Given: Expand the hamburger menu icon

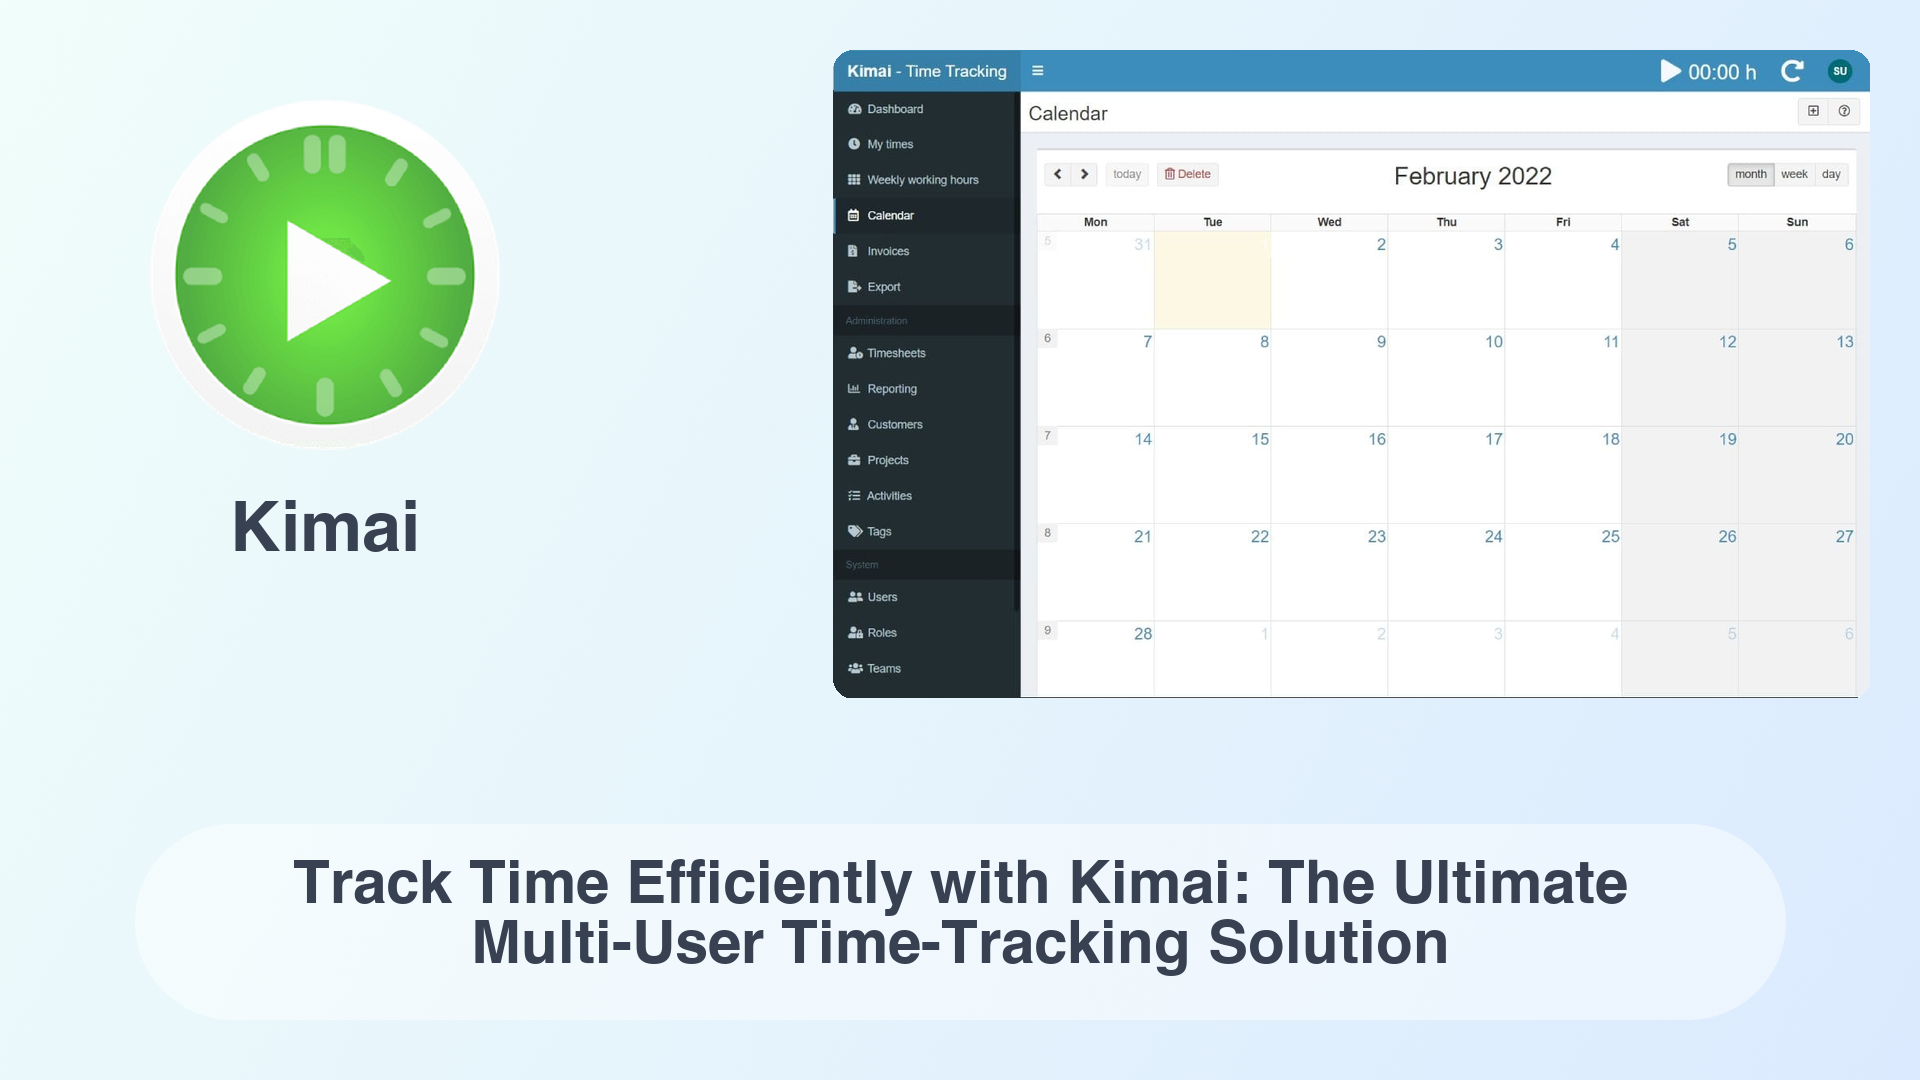Looking at the screenshot, I should point(1038,71).
